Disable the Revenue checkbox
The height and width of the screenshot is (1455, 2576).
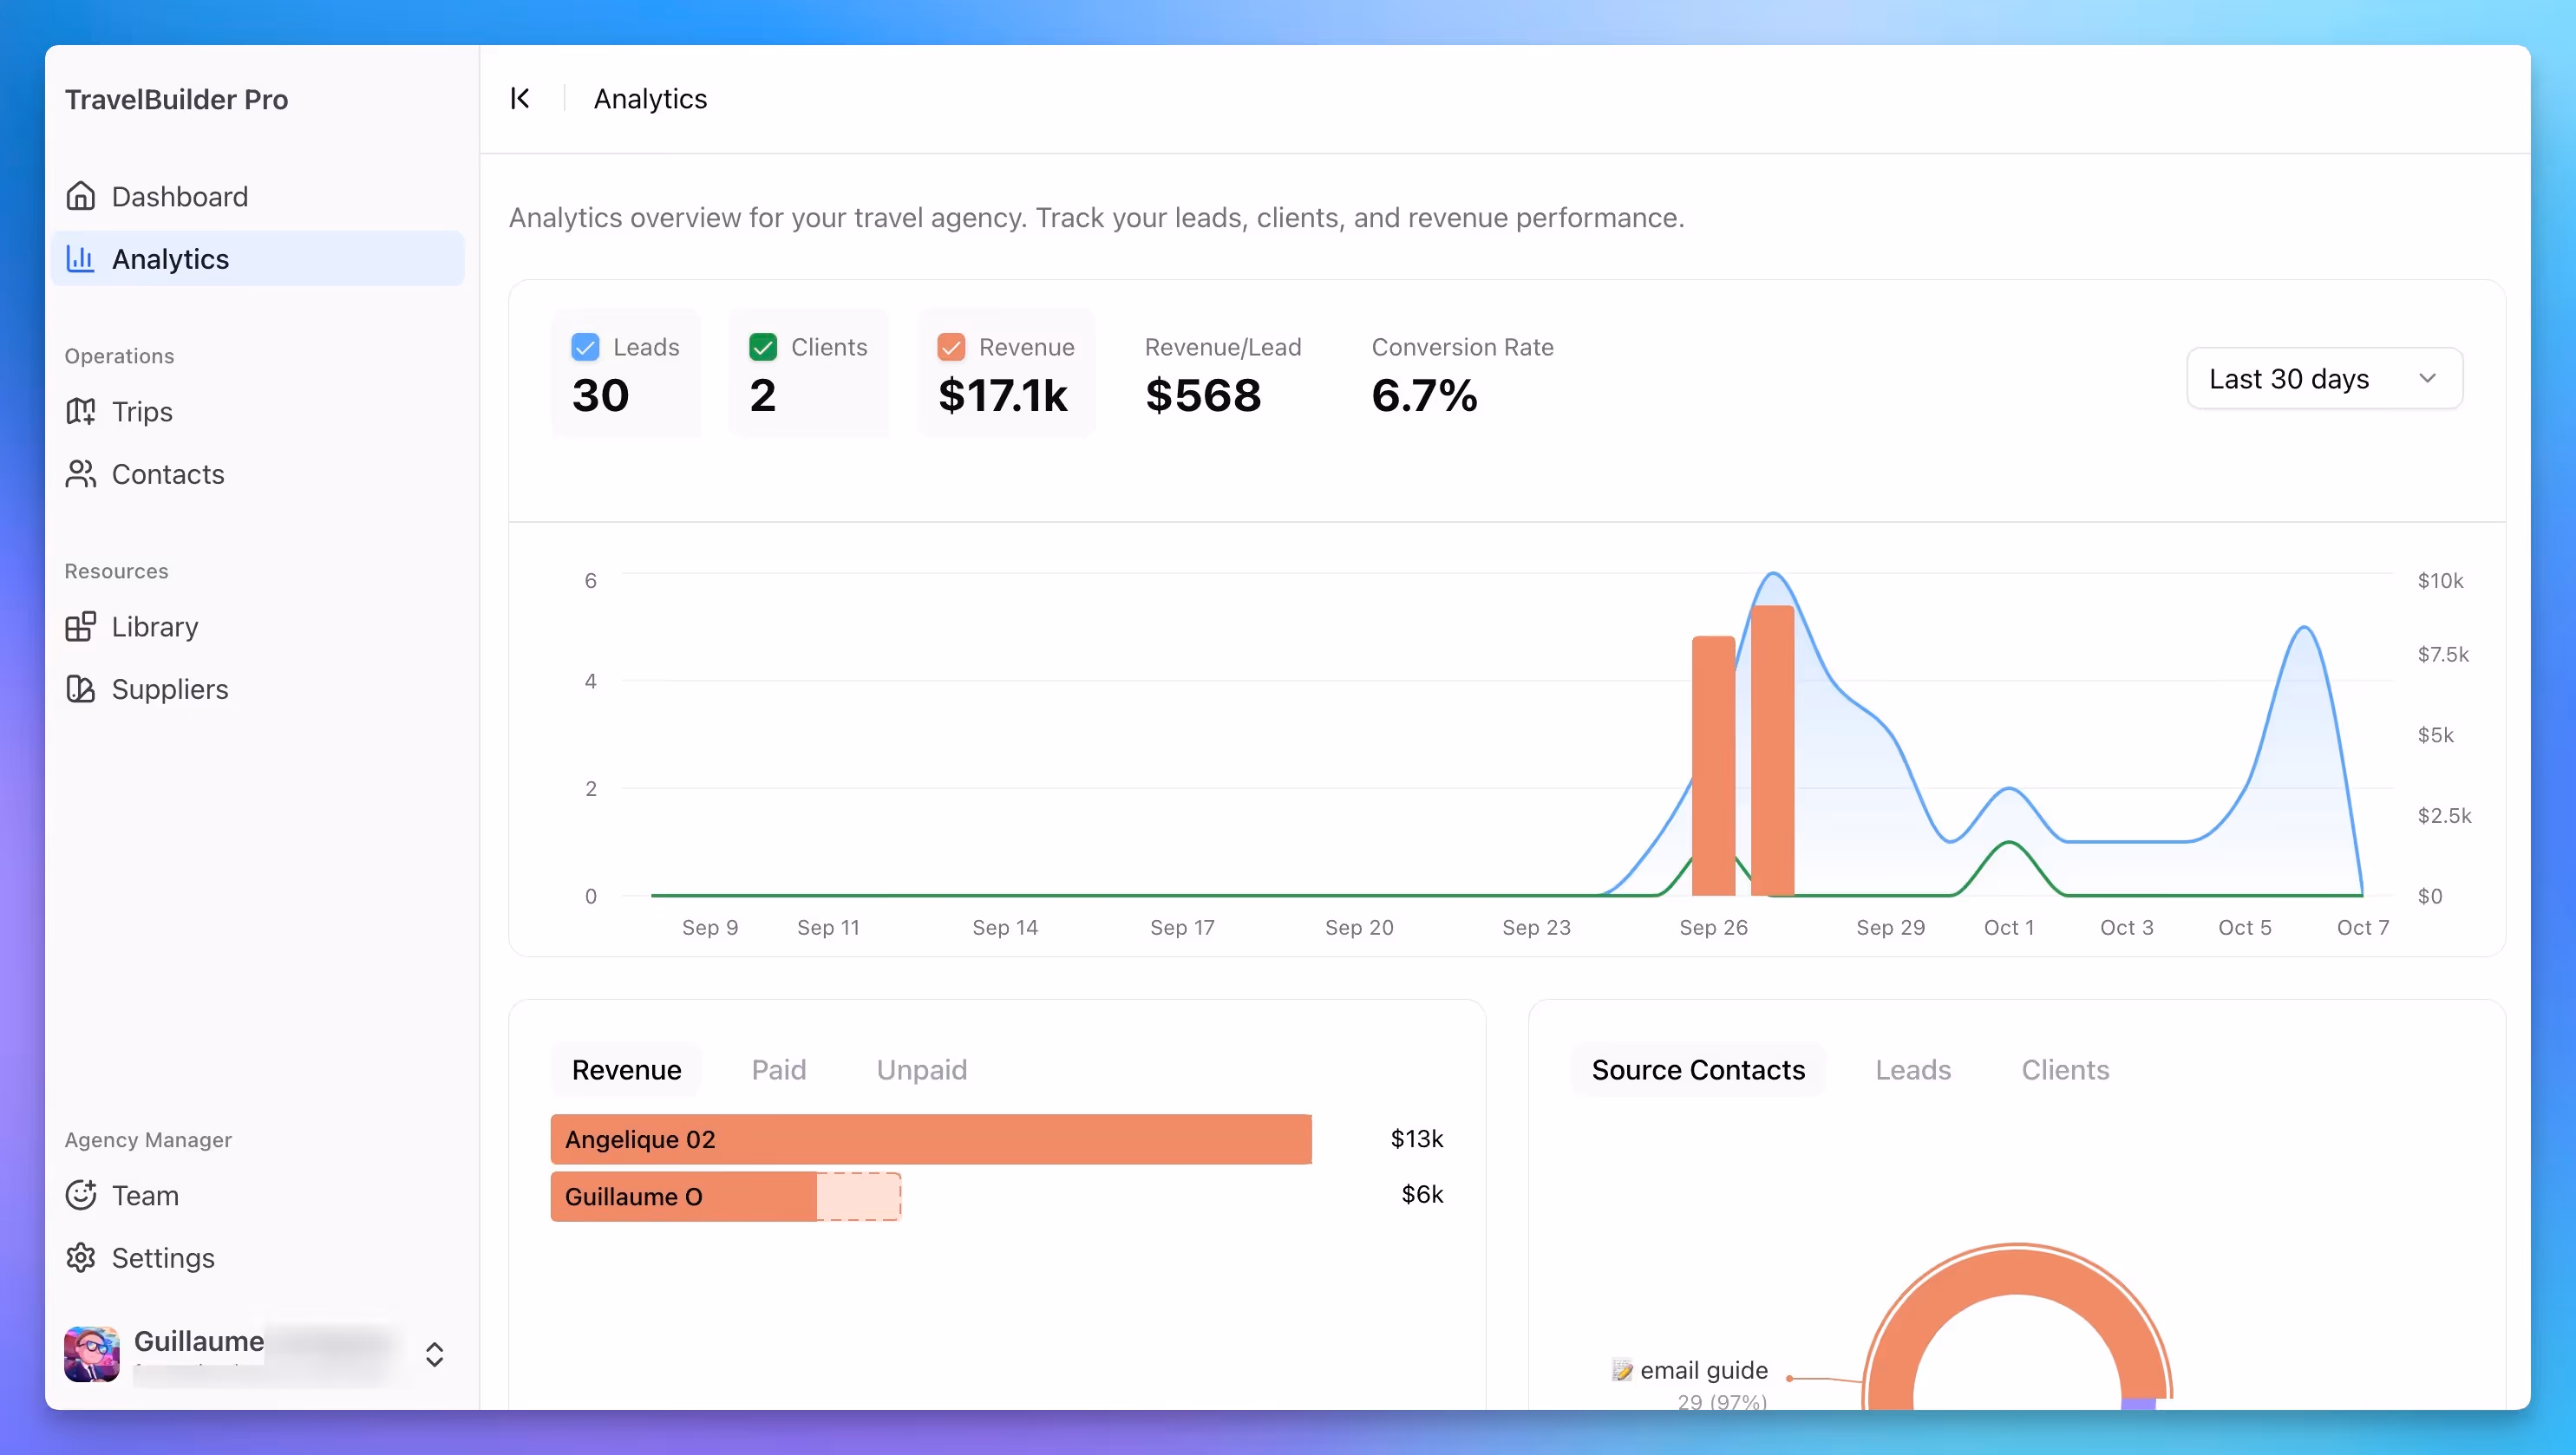(x=951, y=347)
